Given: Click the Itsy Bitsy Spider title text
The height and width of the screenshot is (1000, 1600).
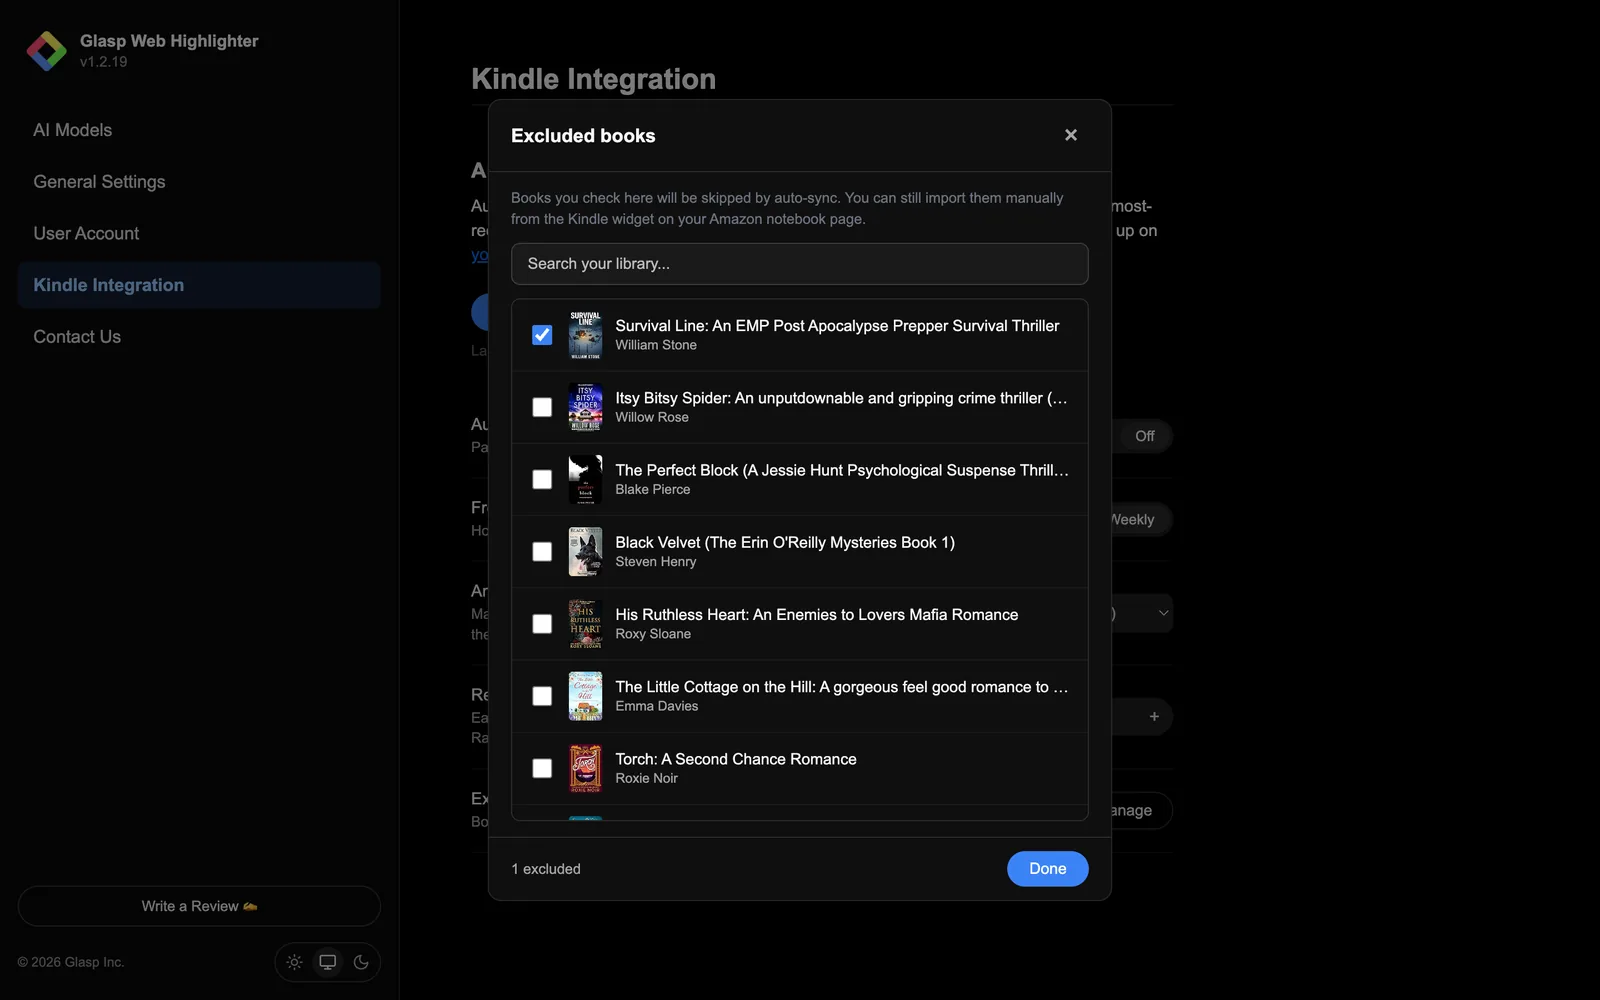Looking at the screenshot, I should [x=842, y=398].
